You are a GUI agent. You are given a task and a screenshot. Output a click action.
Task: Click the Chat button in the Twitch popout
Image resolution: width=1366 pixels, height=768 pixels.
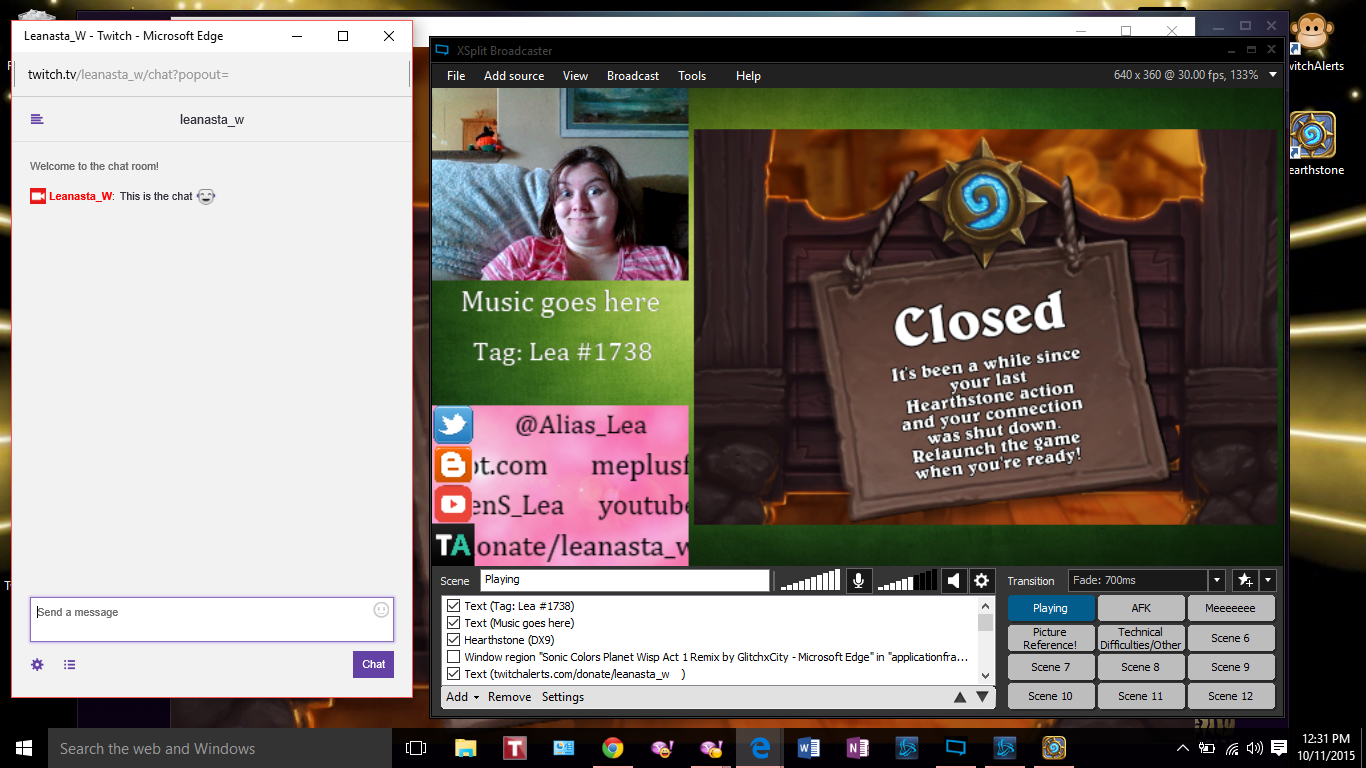[372, 664]
